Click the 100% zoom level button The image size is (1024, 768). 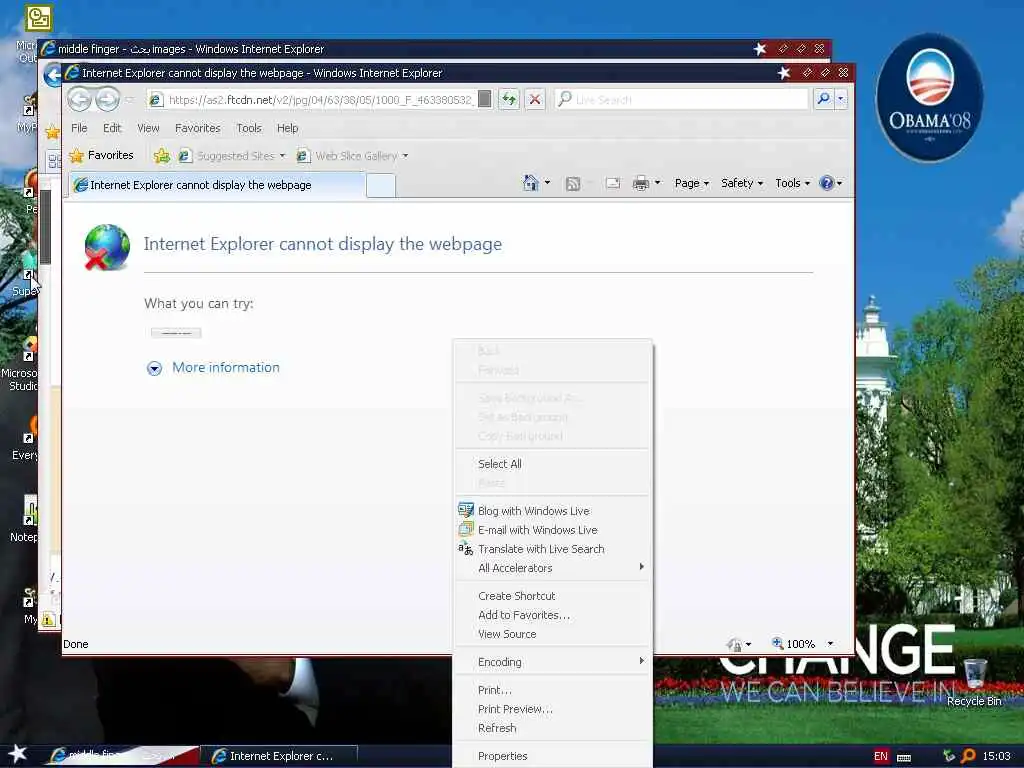pyautogui.click(x=793, y=643)
